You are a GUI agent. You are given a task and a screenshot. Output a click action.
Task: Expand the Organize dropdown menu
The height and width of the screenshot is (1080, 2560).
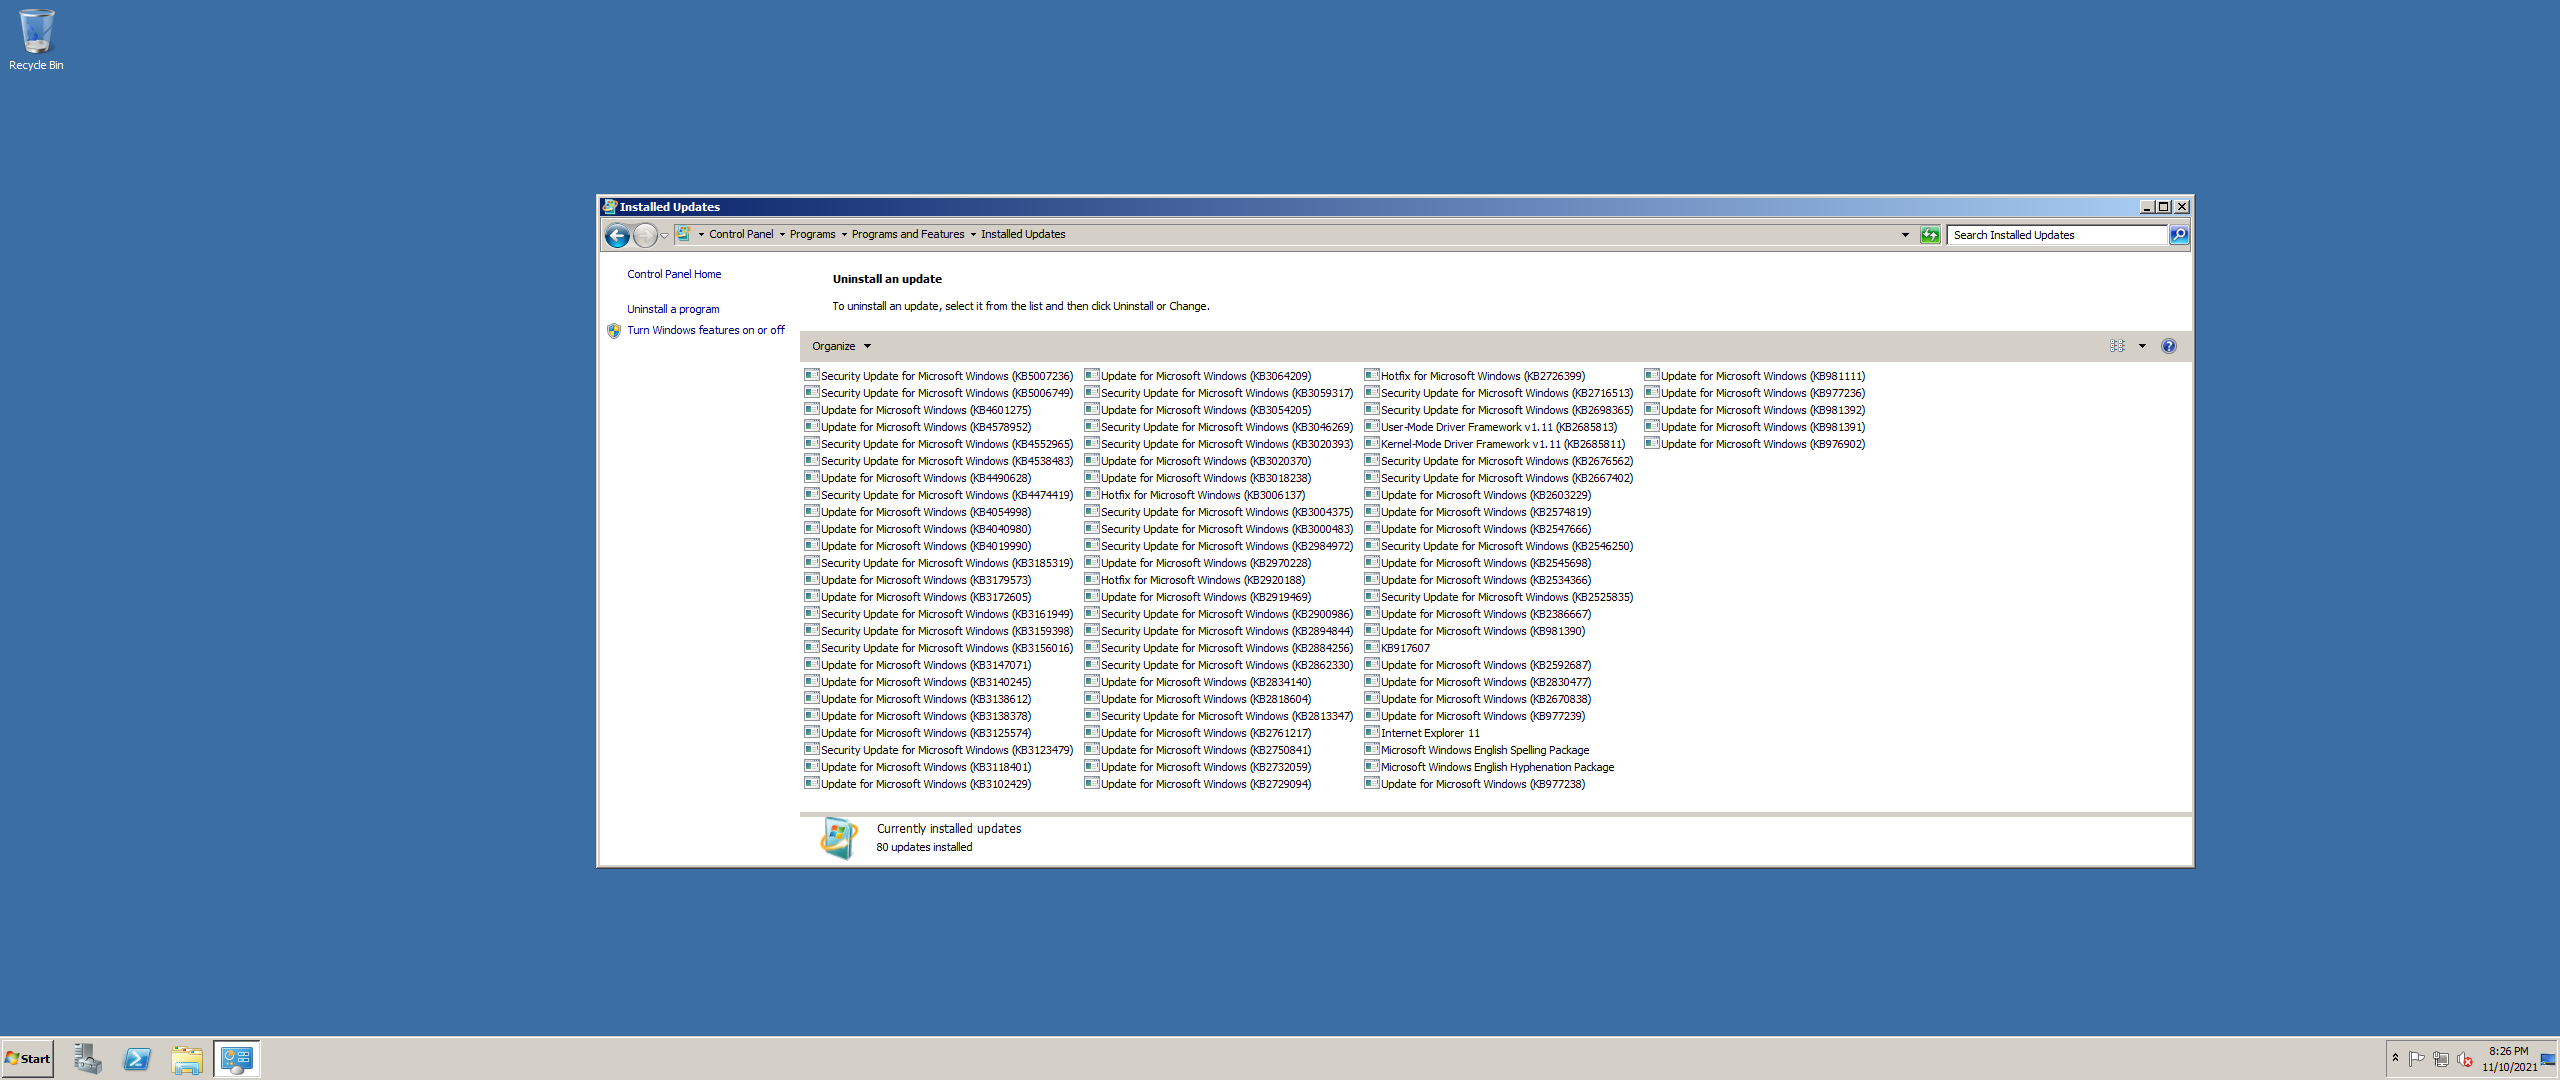tap(841, 346)
